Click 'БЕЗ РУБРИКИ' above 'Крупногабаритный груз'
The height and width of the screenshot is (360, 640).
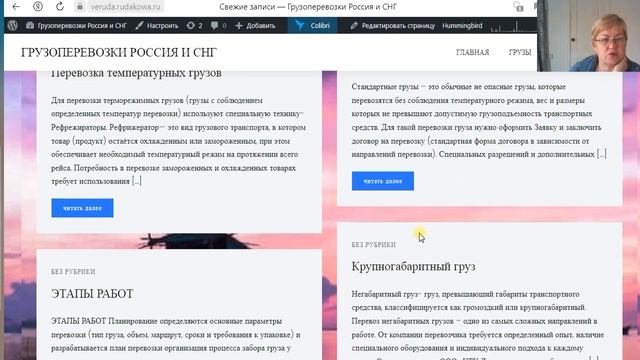point(373,245)
